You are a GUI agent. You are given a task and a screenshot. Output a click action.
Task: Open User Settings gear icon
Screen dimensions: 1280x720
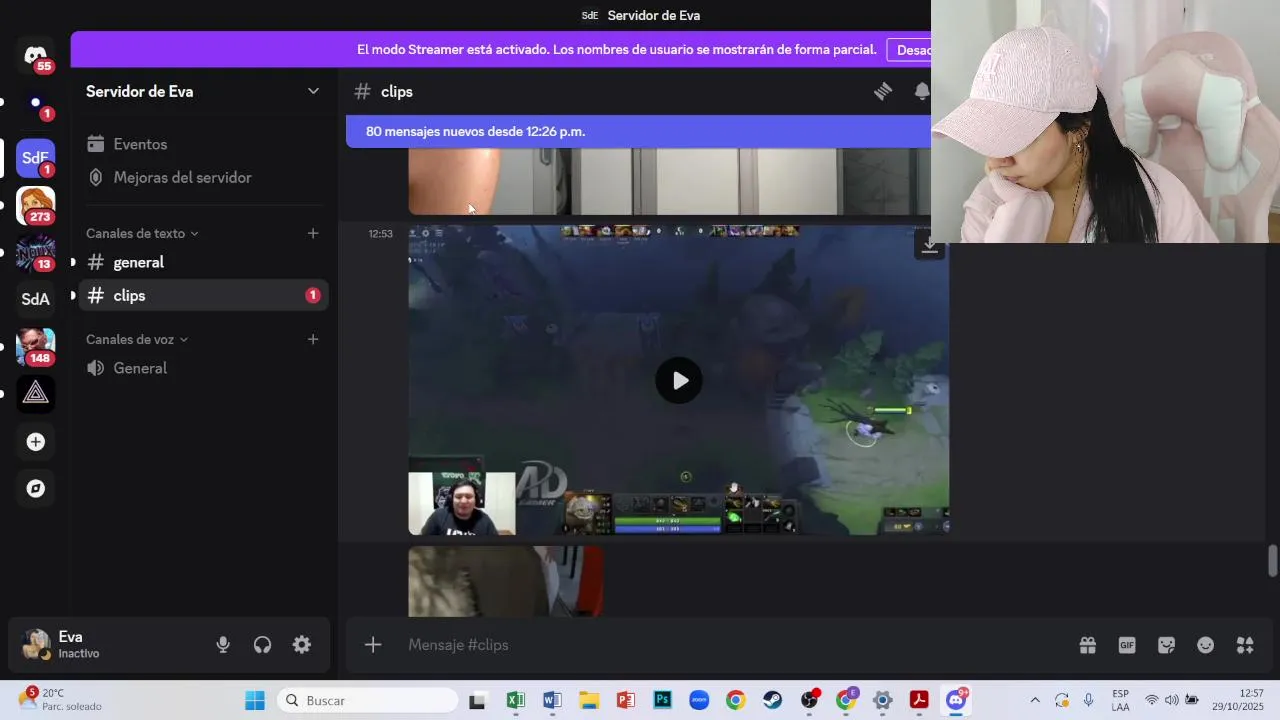302,645
